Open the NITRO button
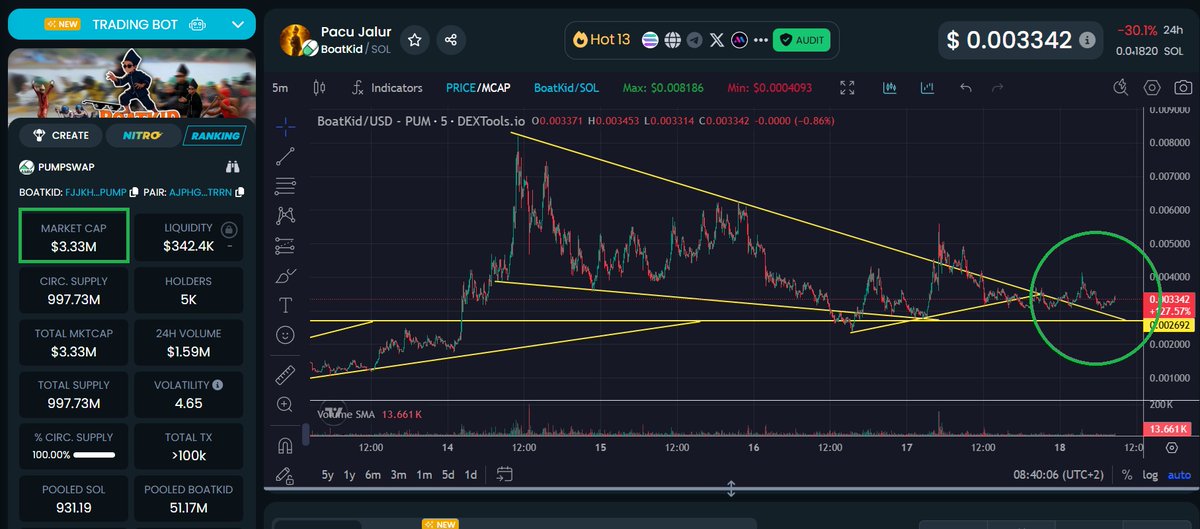Viewport: 1200px width, 529px height. click(143, 135)
